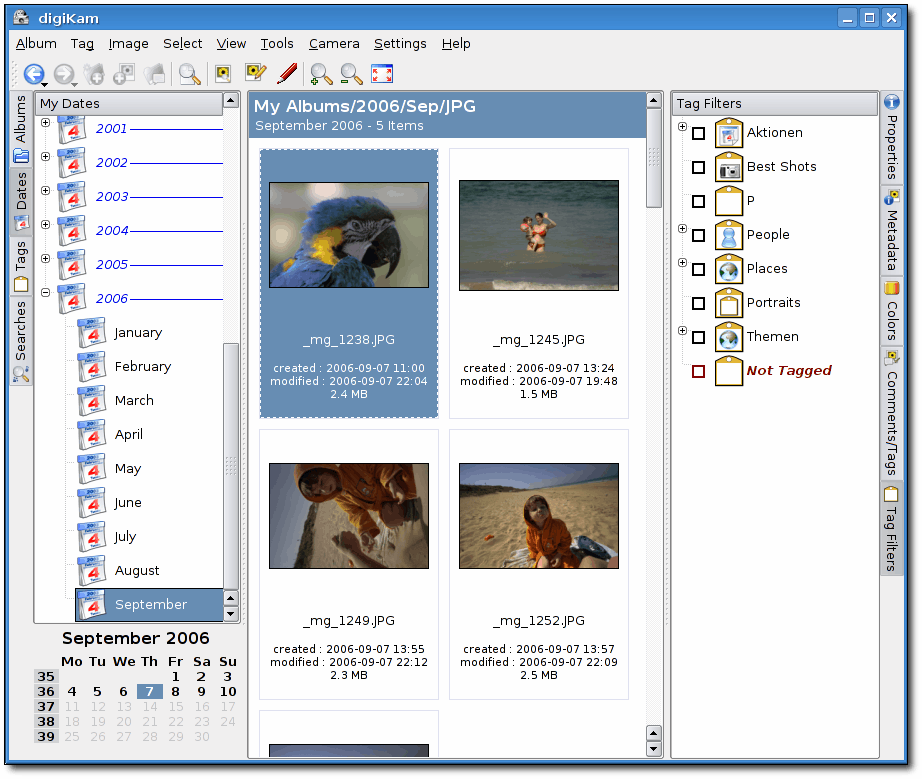Open the Image menu
This screenshot has height=779, width=922.
128,44
